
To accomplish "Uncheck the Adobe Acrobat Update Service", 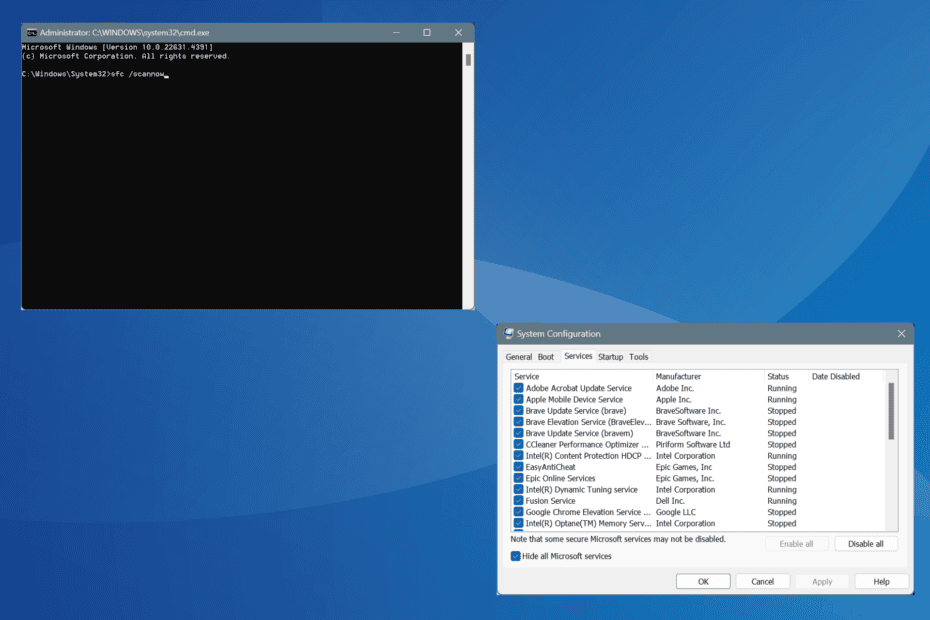I will [518, 388].
